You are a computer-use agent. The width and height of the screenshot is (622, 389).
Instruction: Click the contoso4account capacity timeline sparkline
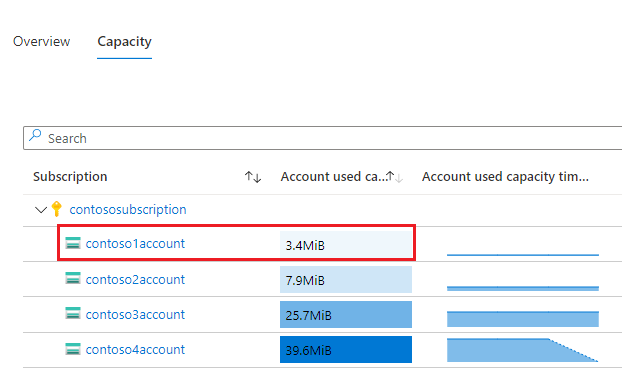tap(522, 350)
